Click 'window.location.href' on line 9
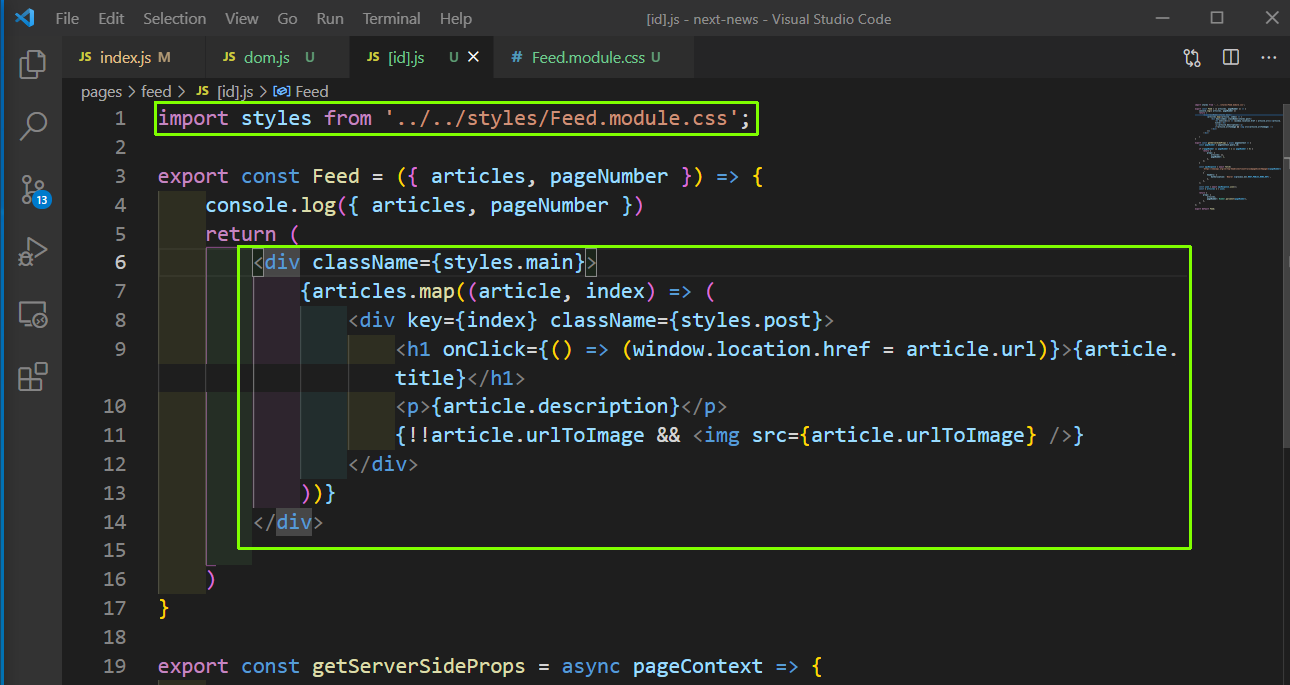The width and height of the screenshot is (1290, 685). point(751,350)
